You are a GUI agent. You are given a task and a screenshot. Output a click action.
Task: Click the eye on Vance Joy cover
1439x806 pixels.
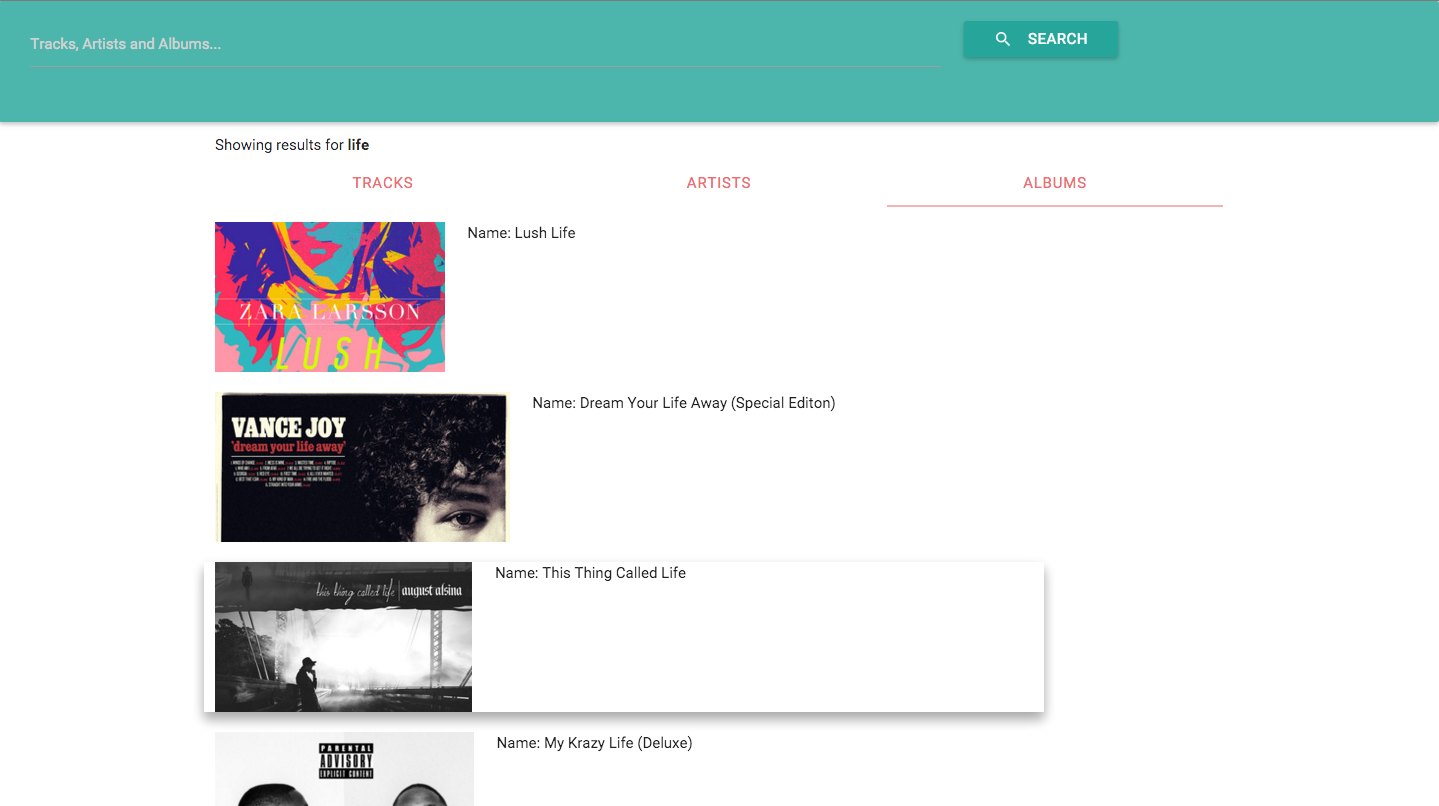[x=466, y=519]
